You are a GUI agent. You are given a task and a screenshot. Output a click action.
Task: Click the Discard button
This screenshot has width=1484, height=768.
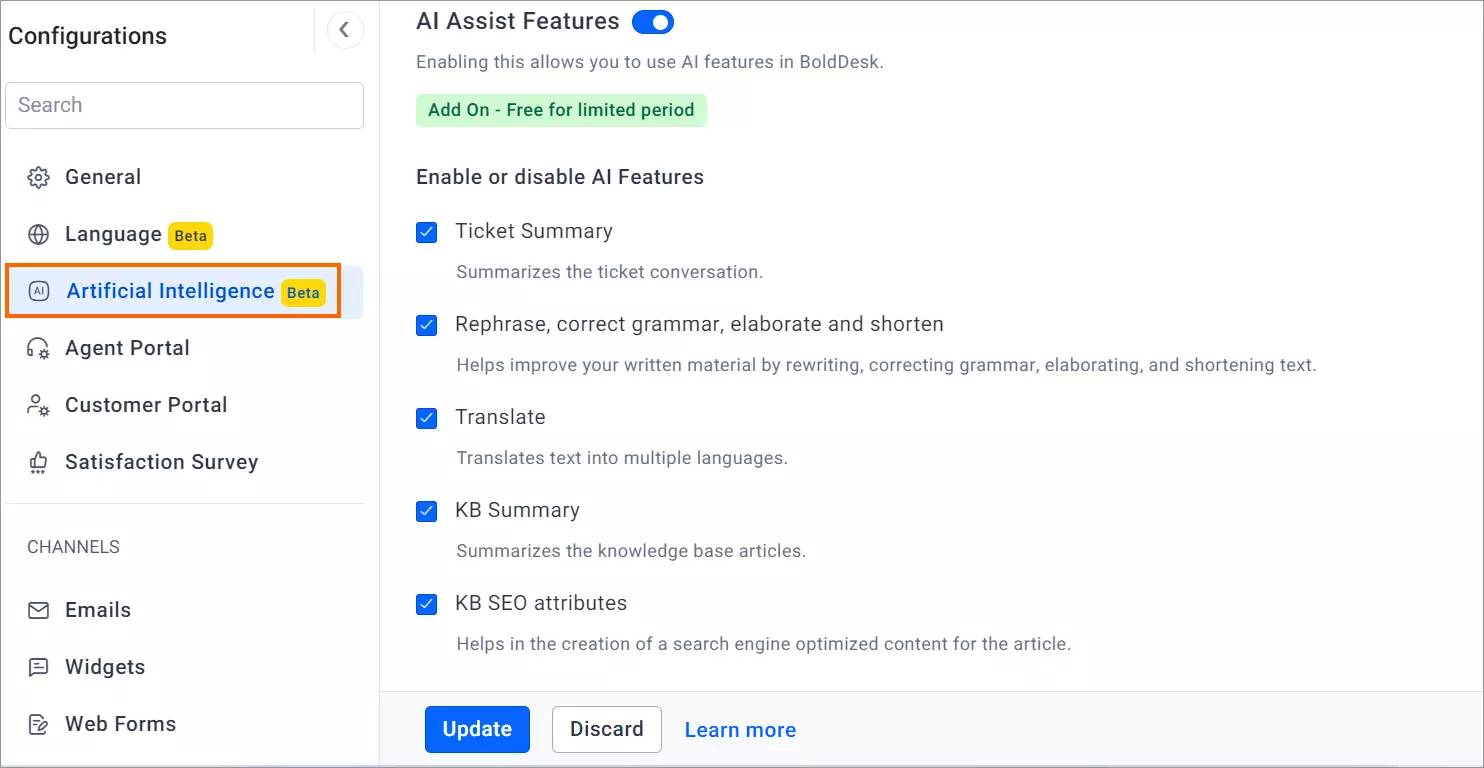pos(606,729)
